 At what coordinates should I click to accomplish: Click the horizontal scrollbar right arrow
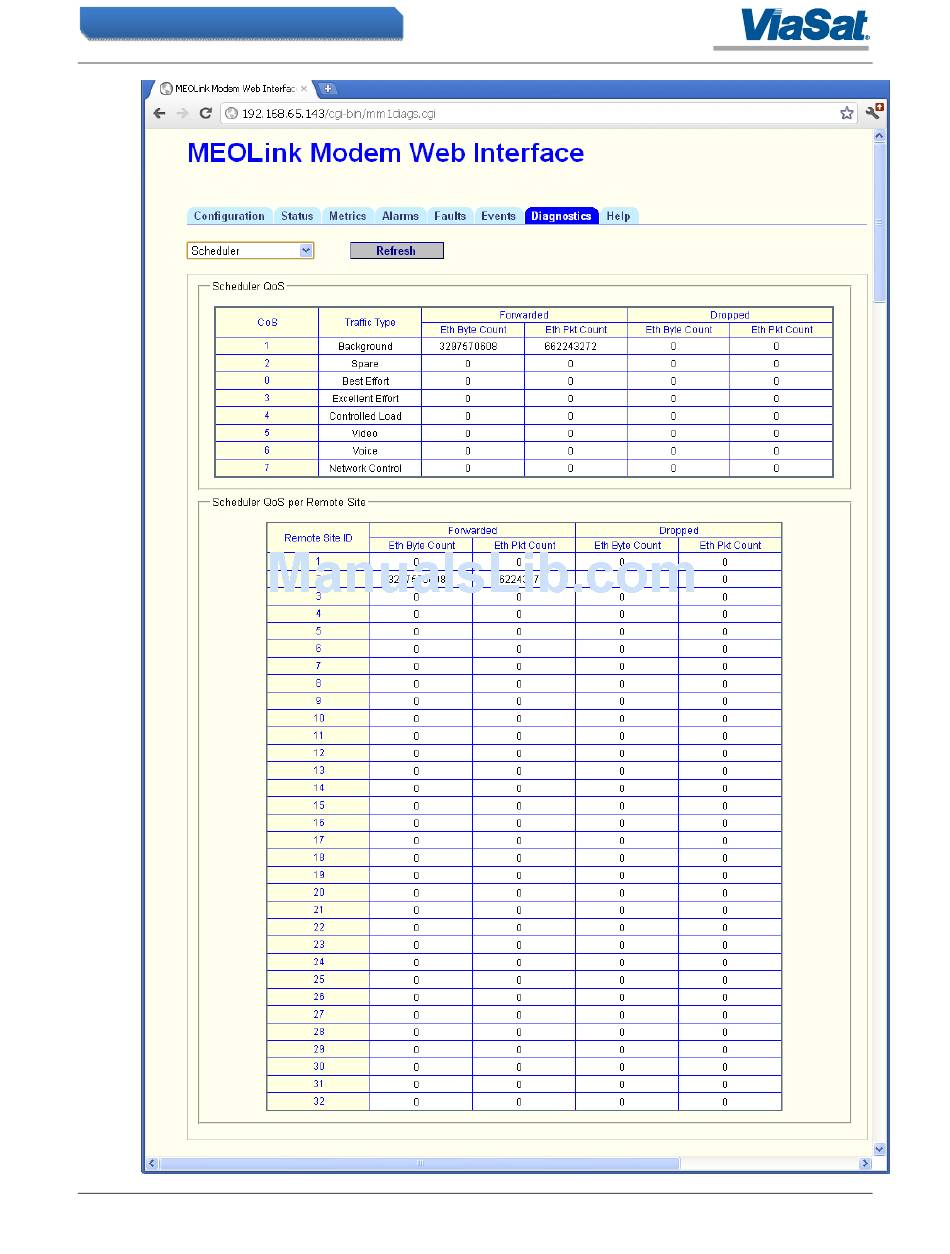click(x=866, y=1164)
